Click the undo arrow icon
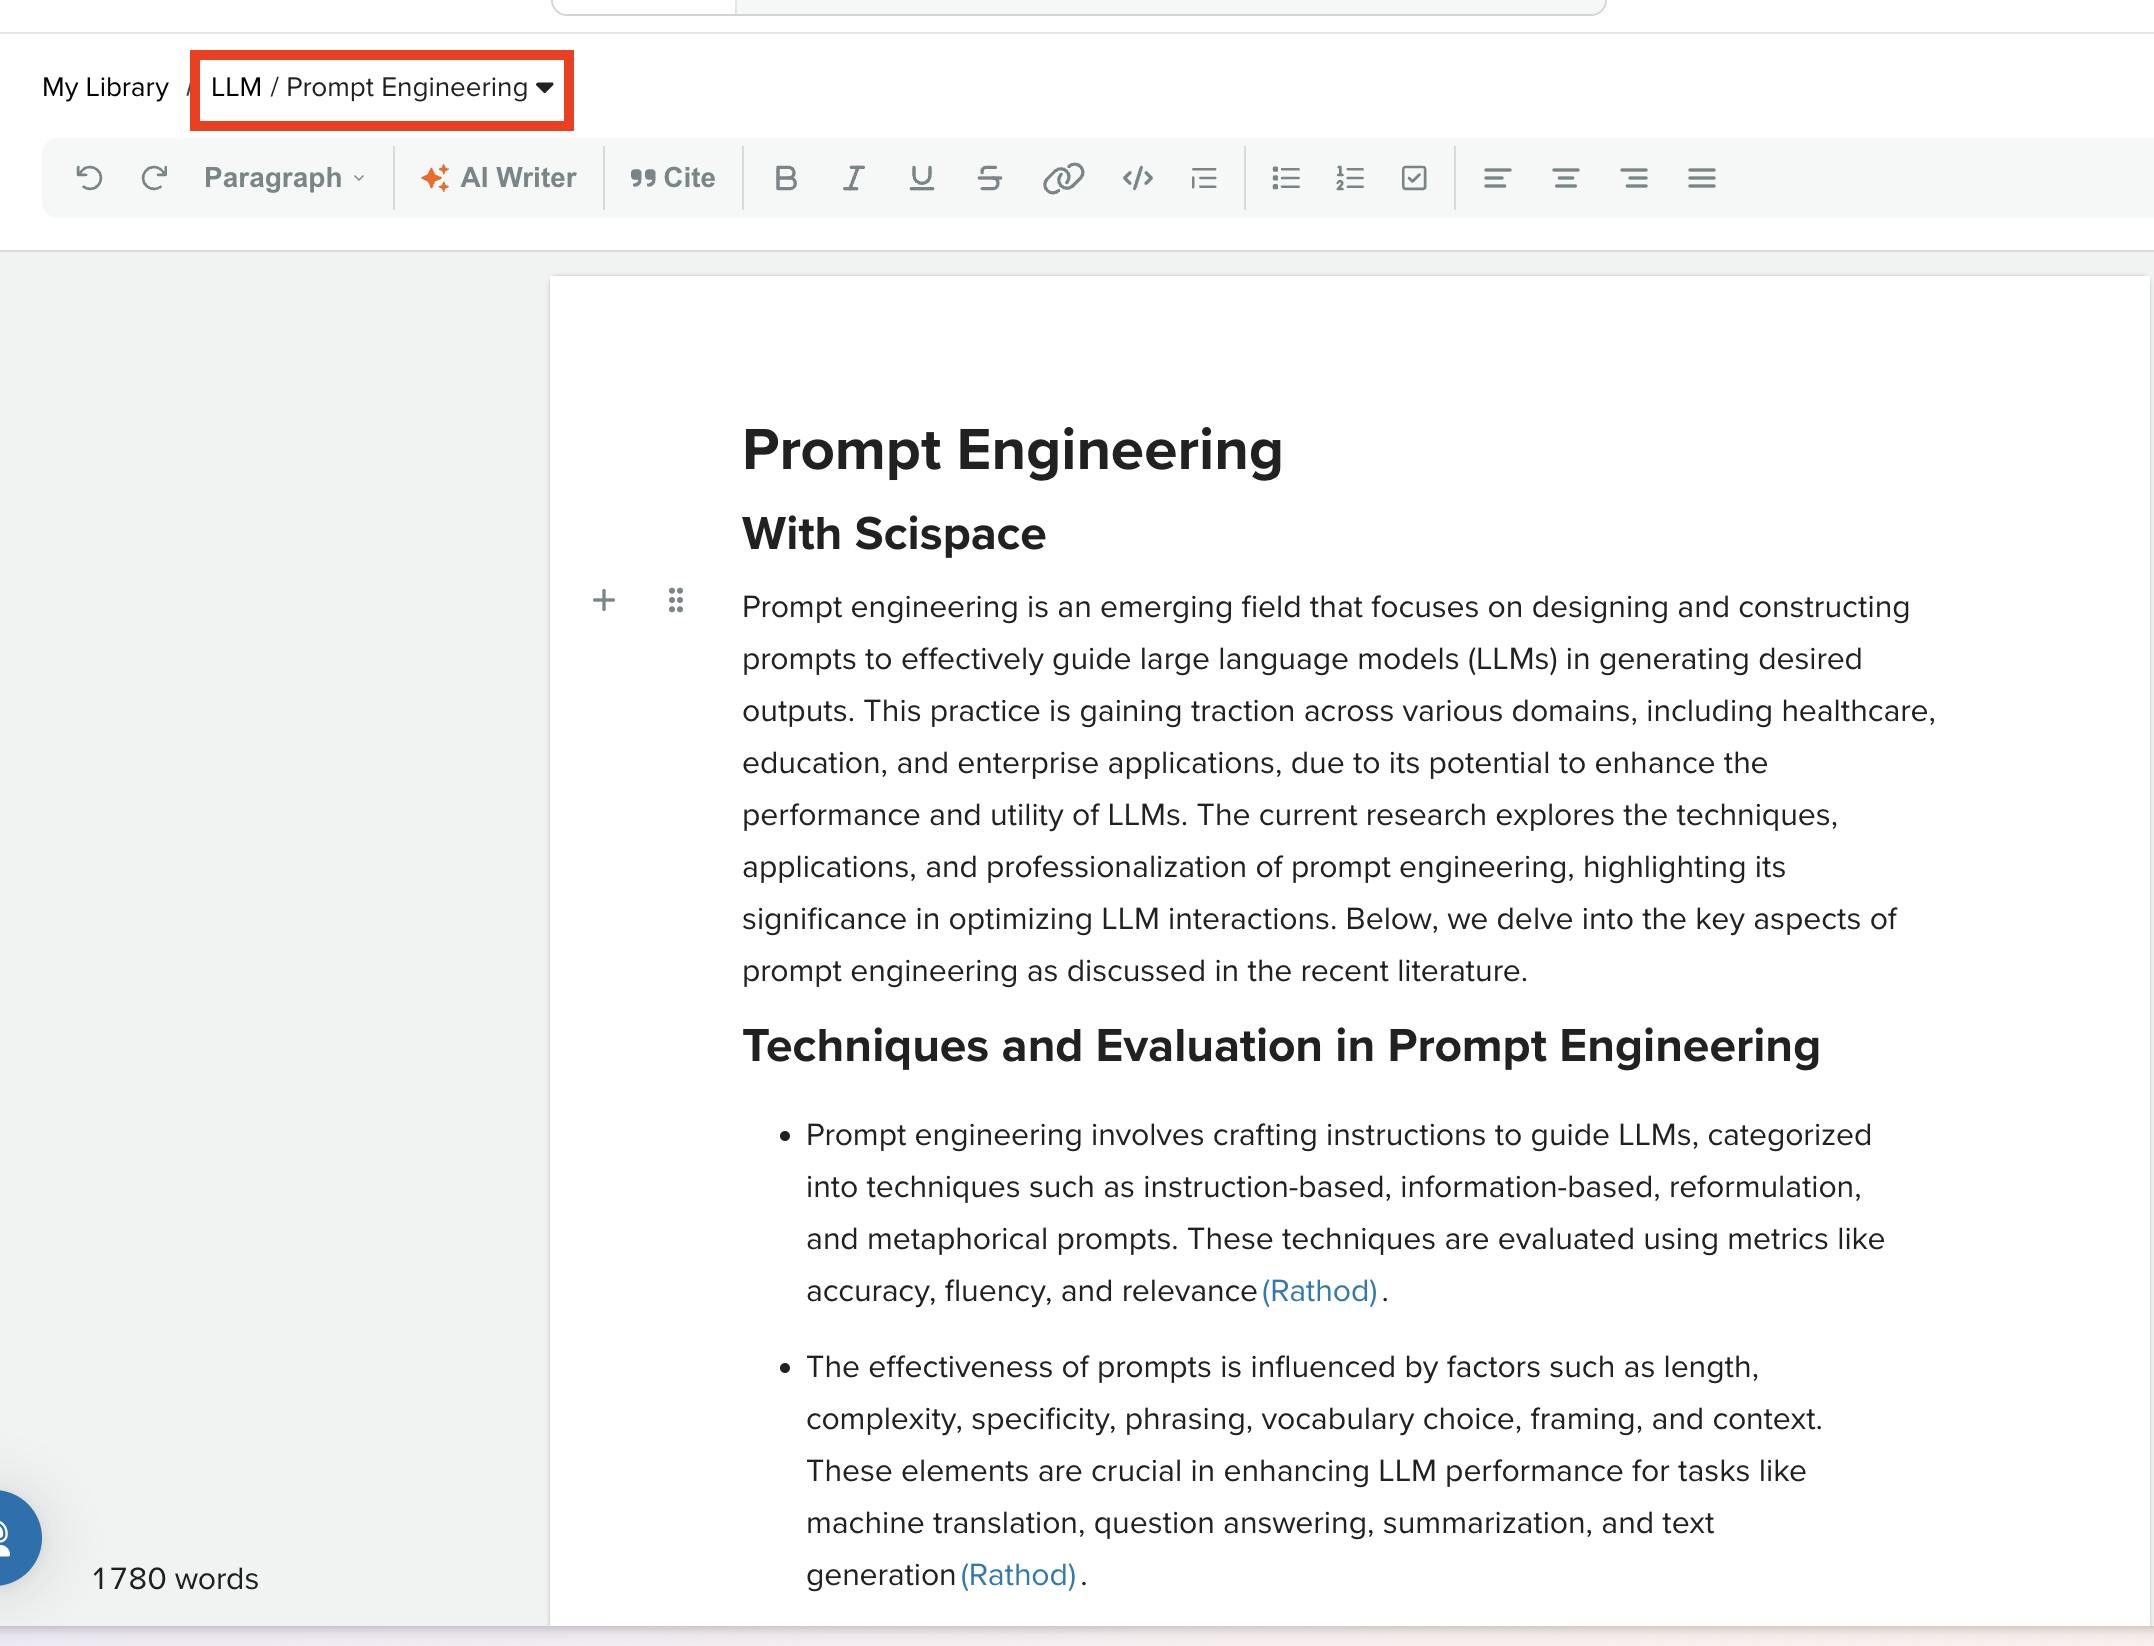The image size is (2154, 1646). tap(89, 178)
